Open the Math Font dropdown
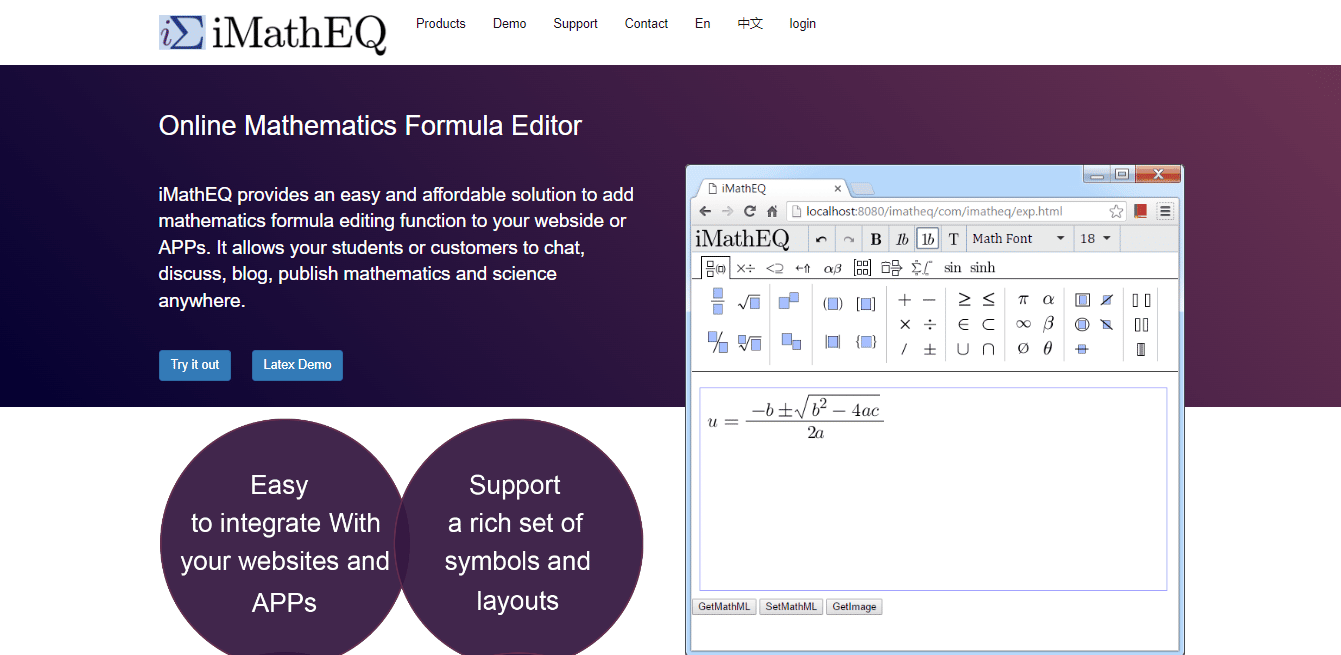This screenshot has width=1341, height=655. pos(1018,238)
